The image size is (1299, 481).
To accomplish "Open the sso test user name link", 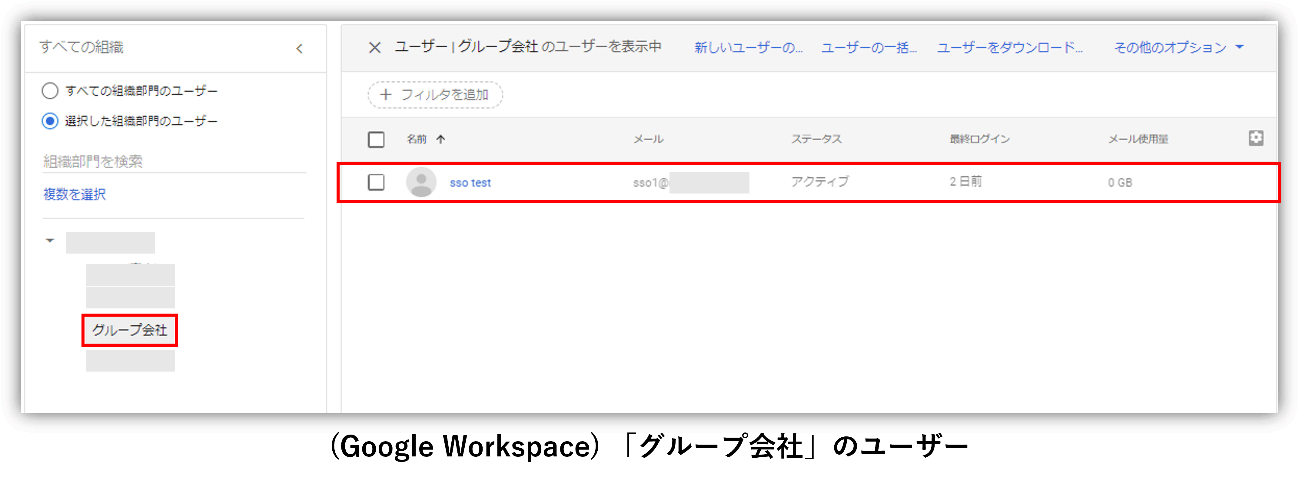I will click(470, 183).
